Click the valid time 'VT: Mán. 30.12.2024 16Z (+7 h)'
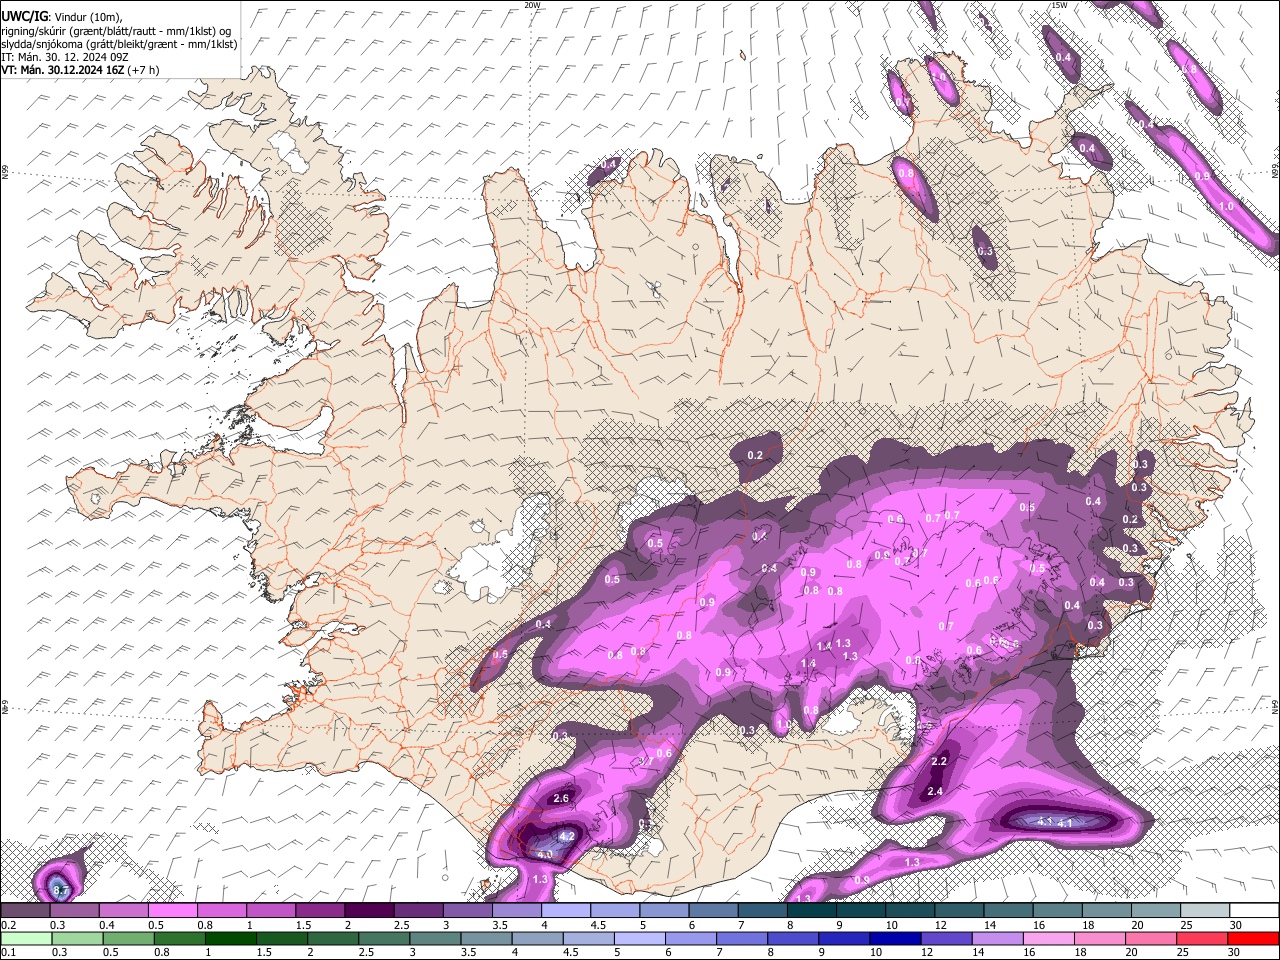The width and height of the screenshot is (1280, 960). tap(80, 70)
